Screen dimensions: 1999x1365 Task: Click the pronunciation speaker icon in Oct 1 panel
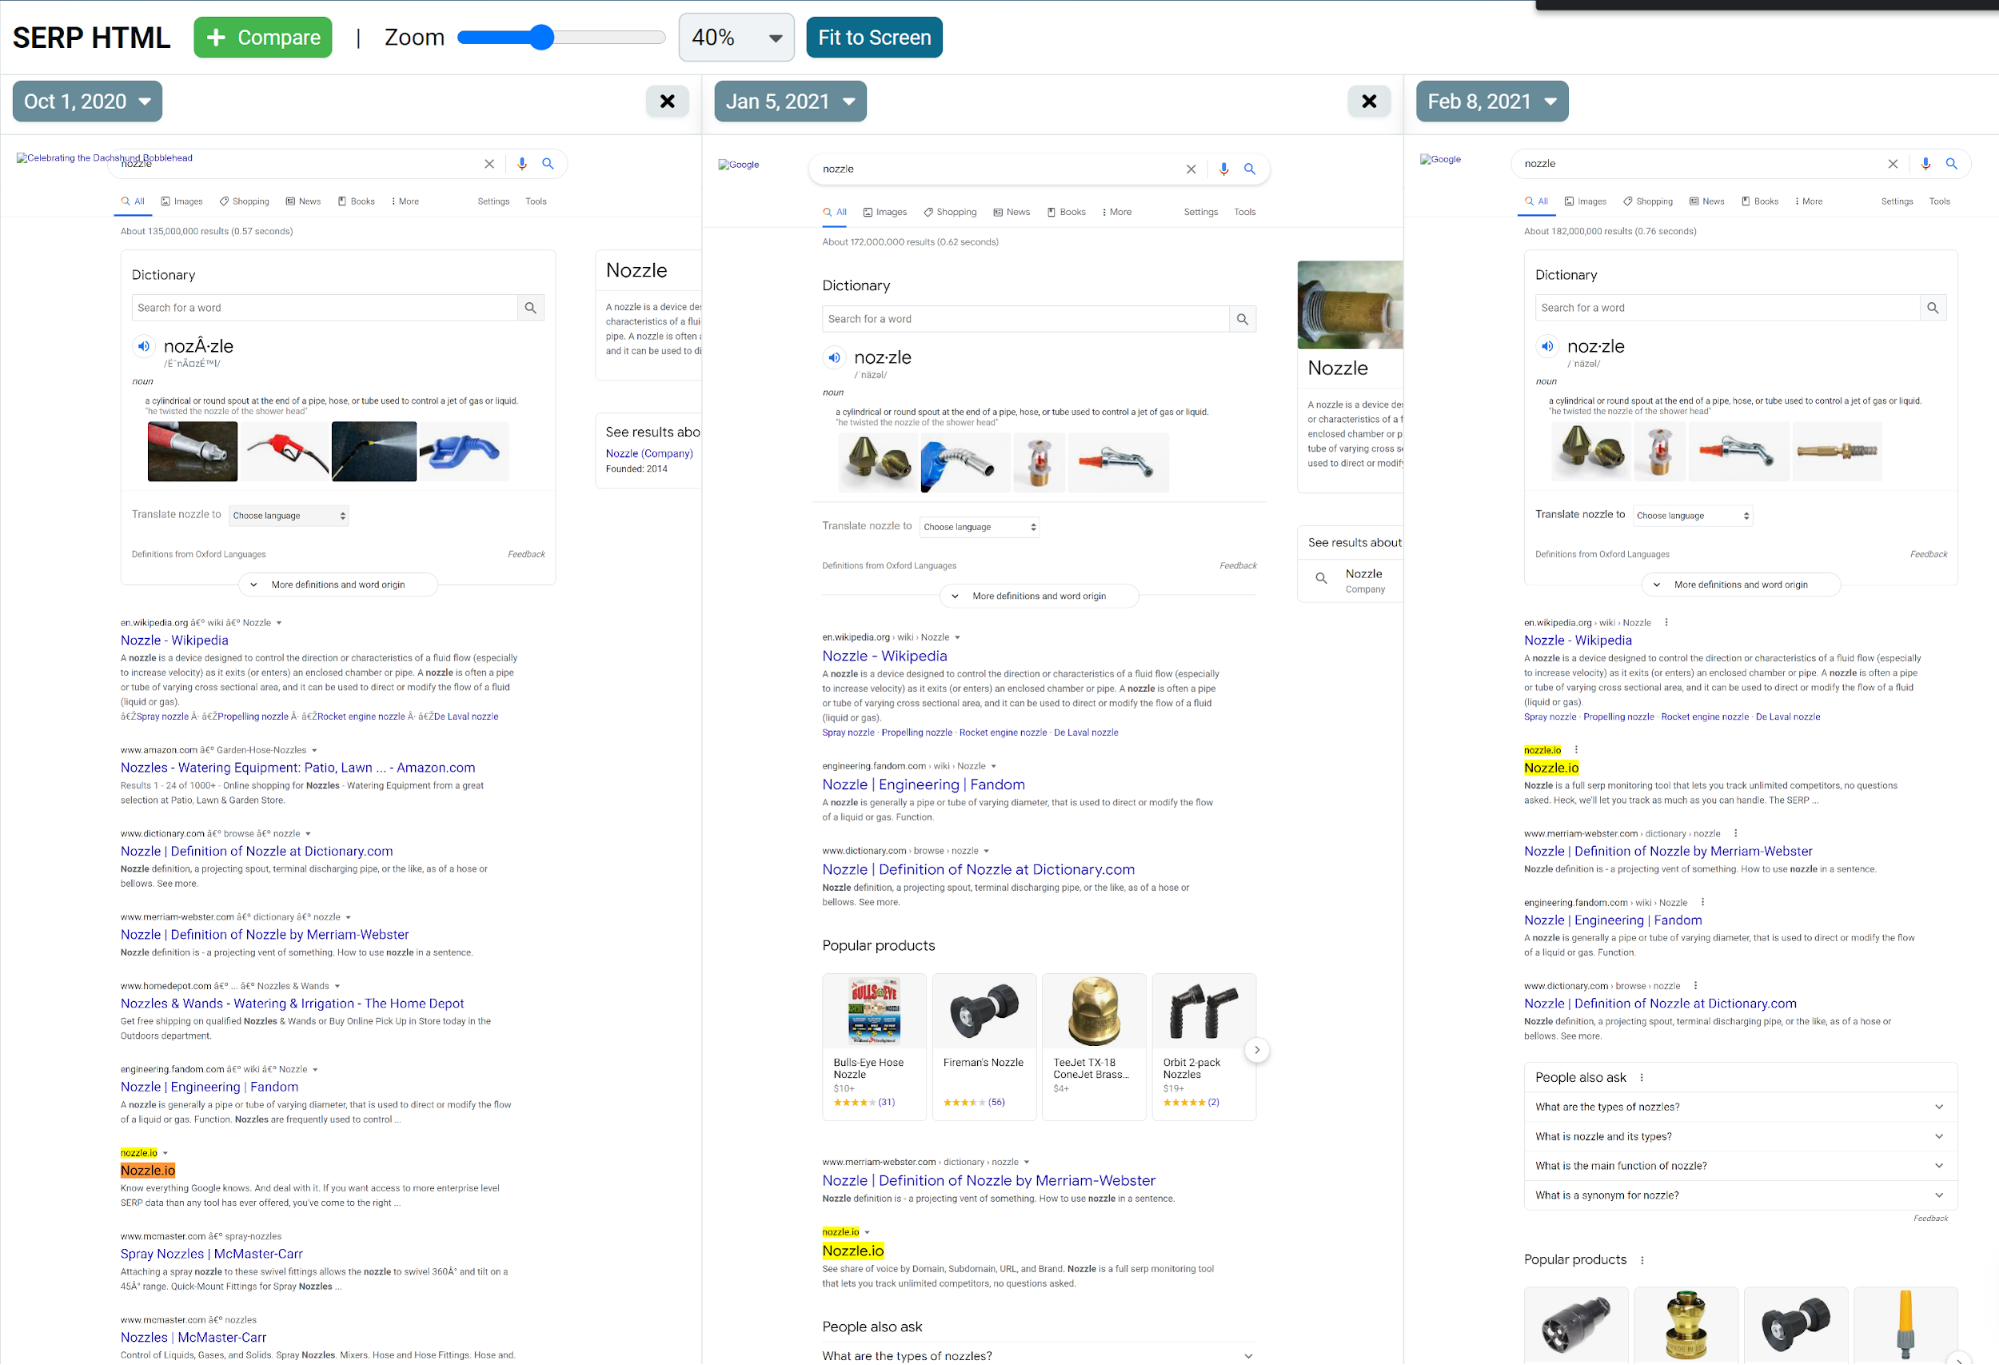click(x=144, y=346)
